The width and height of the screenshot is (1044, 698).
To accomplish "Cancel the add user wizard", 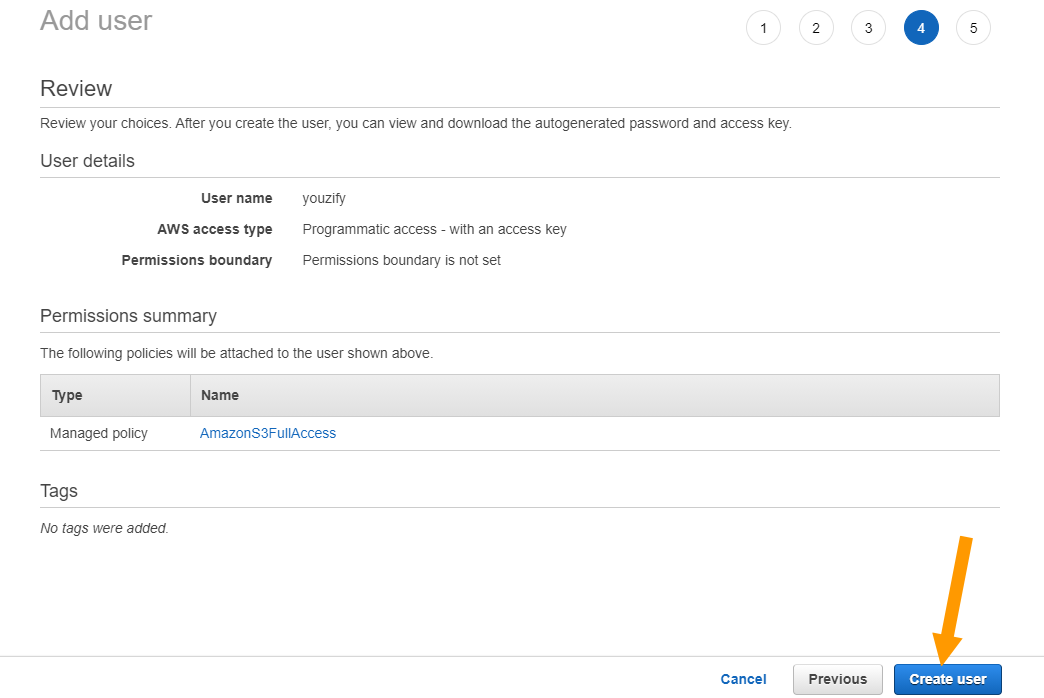I will point(743,679).
